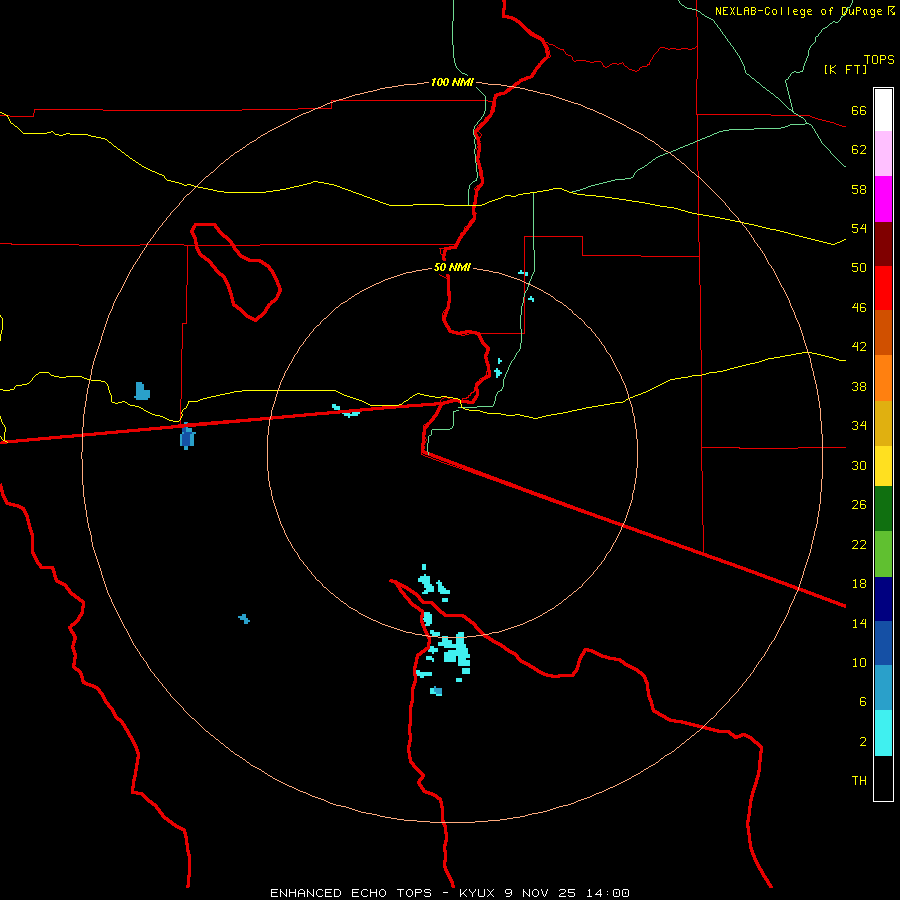Click the legend value 62
This screenshot has width=900, height=900.
pos(859,149)
